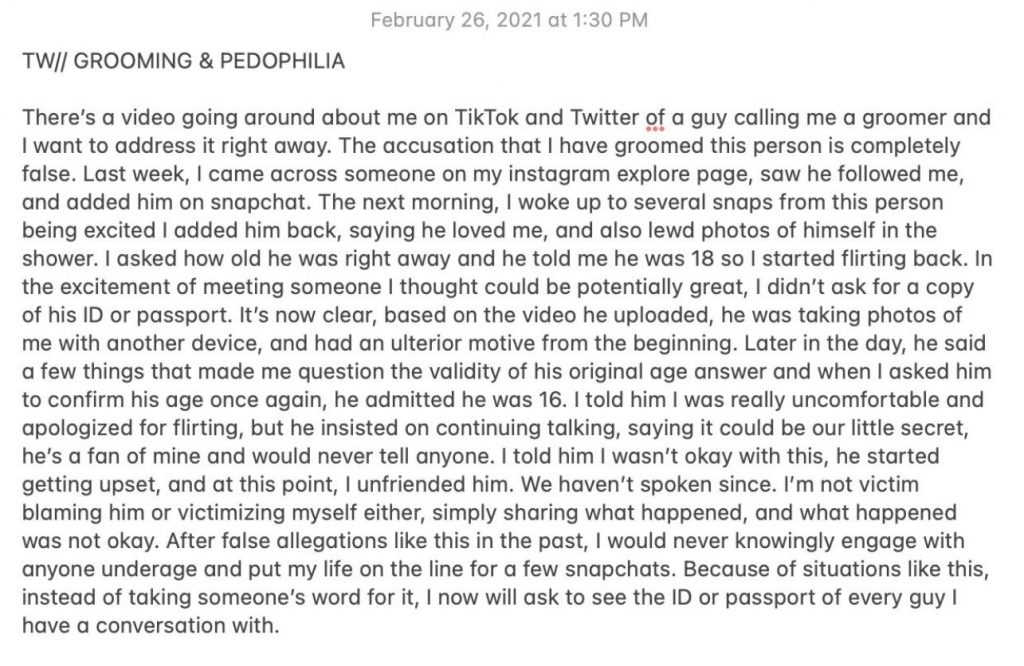Click the note date February 26, 2021

pos(456,20)
